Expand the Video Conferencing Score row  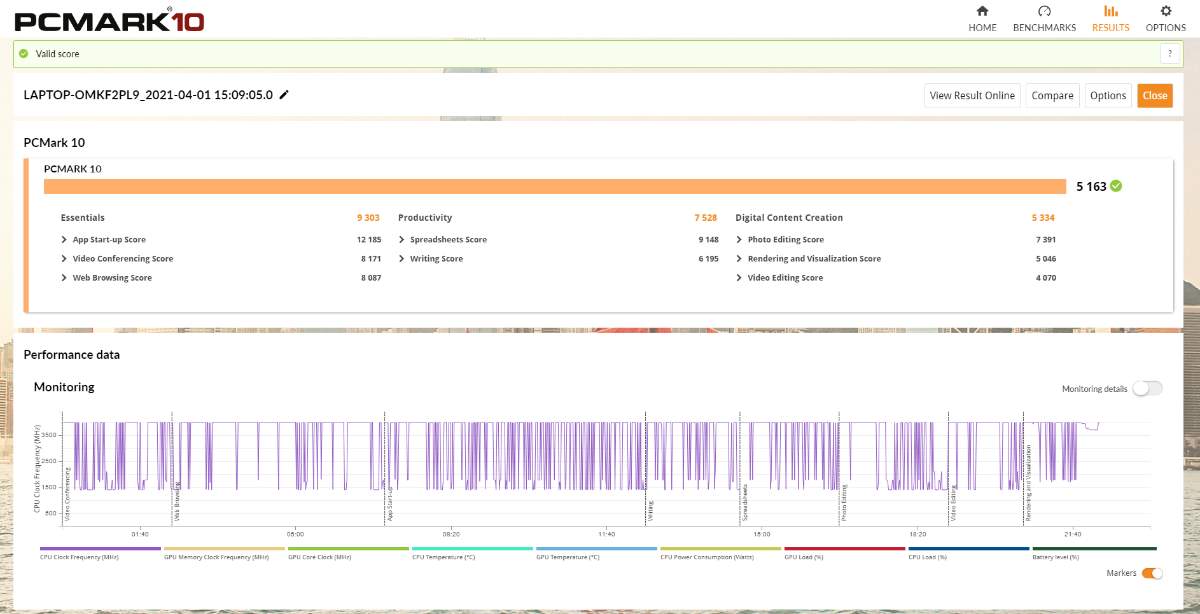point(65,259)
